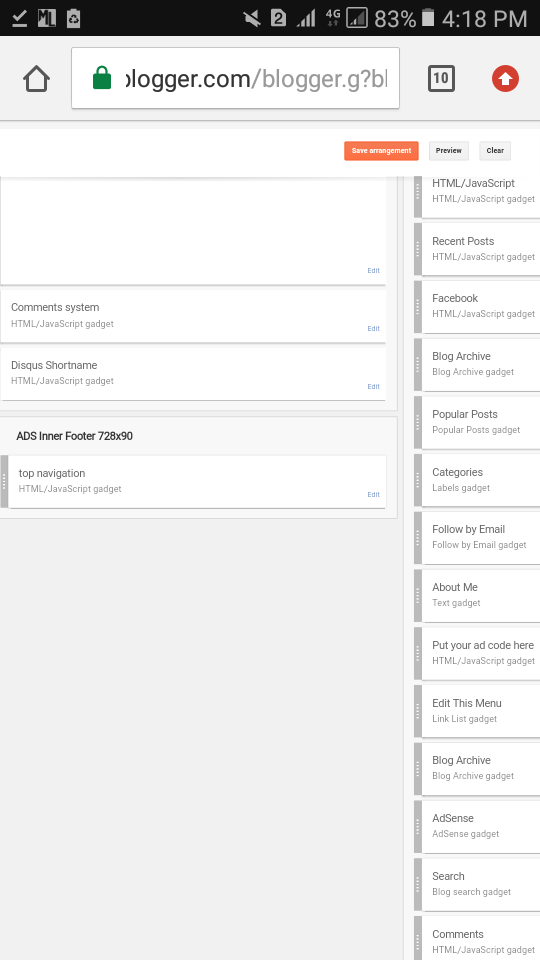Select the Edit This Menu link list gadget
Viewport: 540px width, 960px height.
tap(481, 711)
